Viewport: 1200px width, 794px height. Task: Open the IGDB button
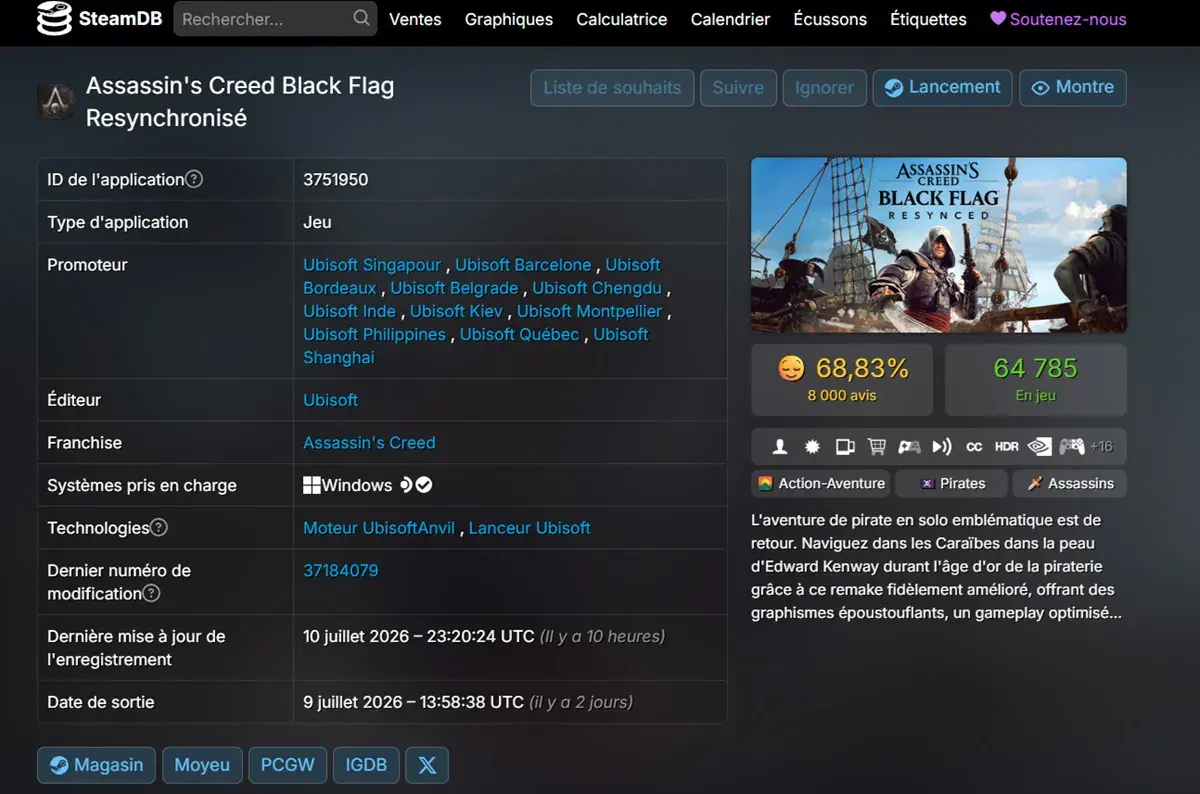pos(366,765)
